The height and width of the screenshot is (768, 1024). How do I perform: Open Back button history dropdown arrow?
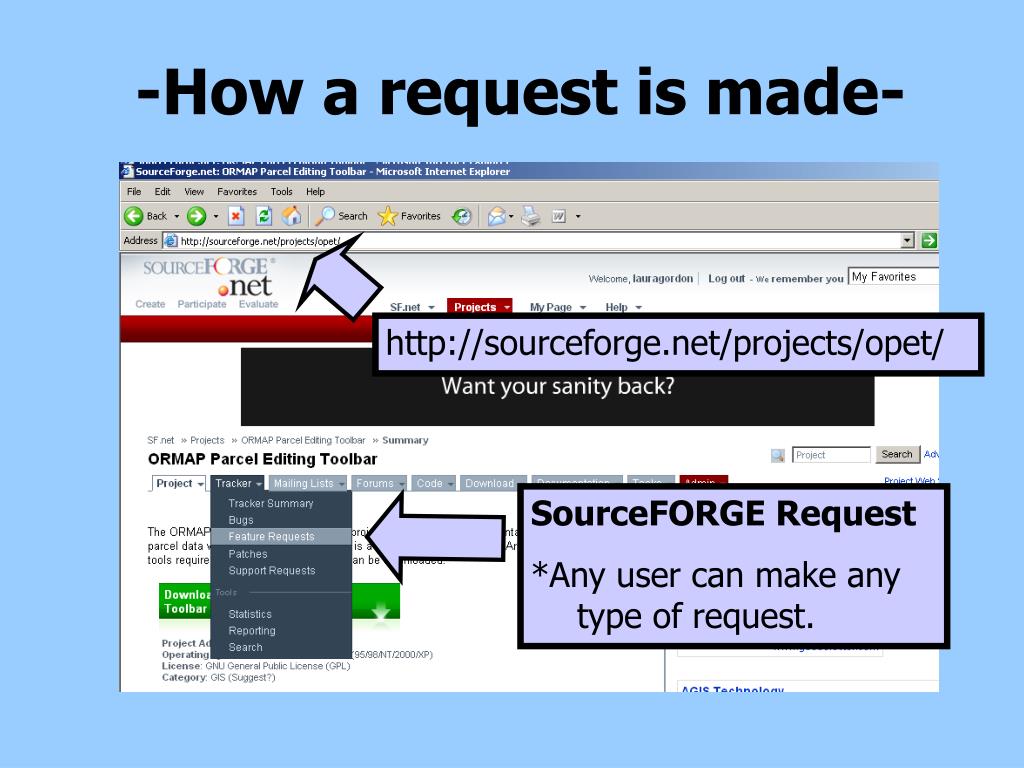click(x=176, y=216)
